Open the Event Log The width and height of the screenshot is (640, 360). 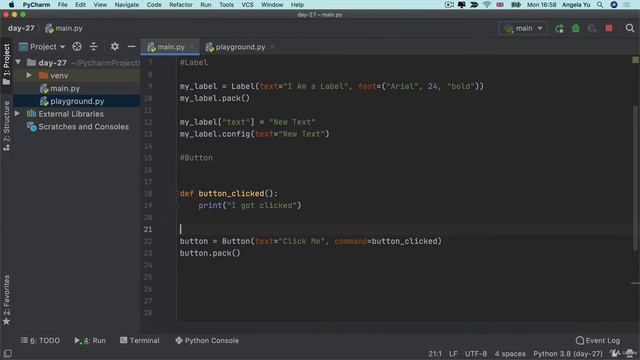pos(598,340)
